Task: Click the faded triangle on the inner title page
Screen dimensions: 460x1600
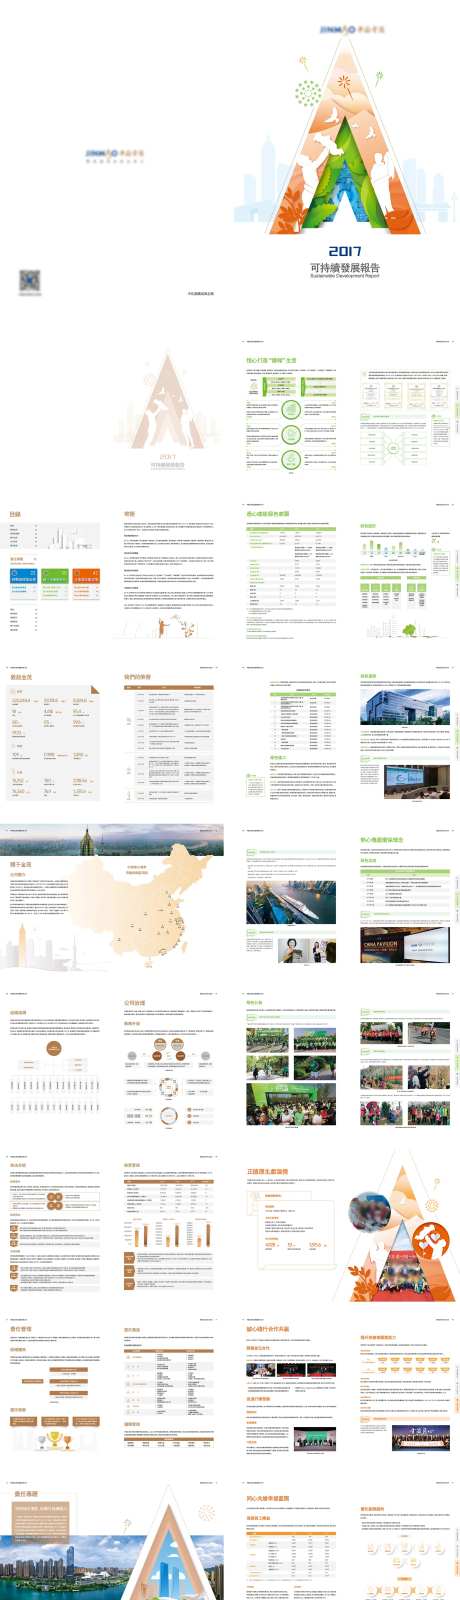Action: point(167,400)
